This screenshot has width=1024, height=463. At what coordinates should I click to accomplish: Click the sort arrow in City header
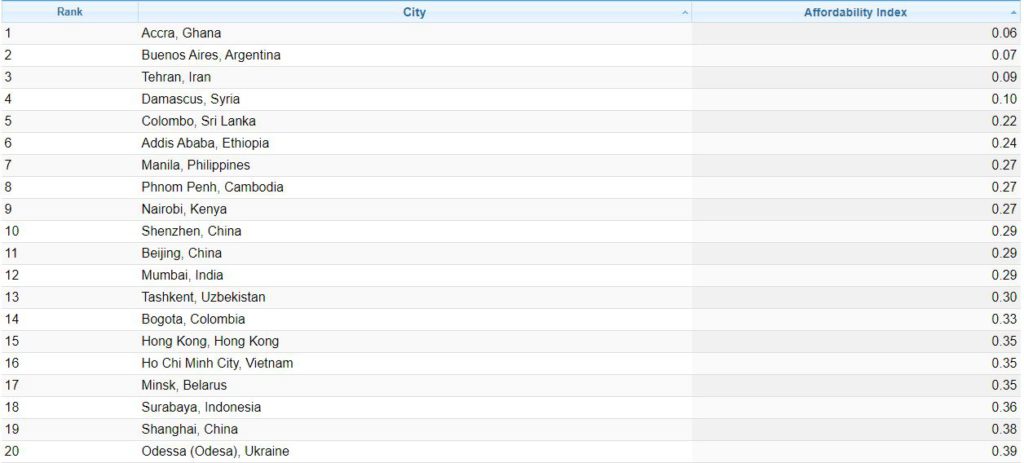pyautogui.click(x=684, y=13)
